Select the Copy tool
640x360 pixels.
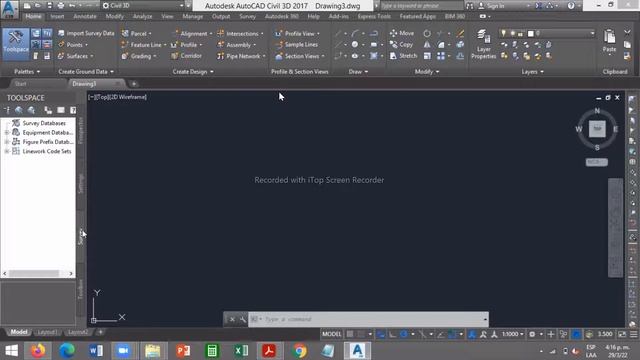pyautogui.click(x=401, y=44)
